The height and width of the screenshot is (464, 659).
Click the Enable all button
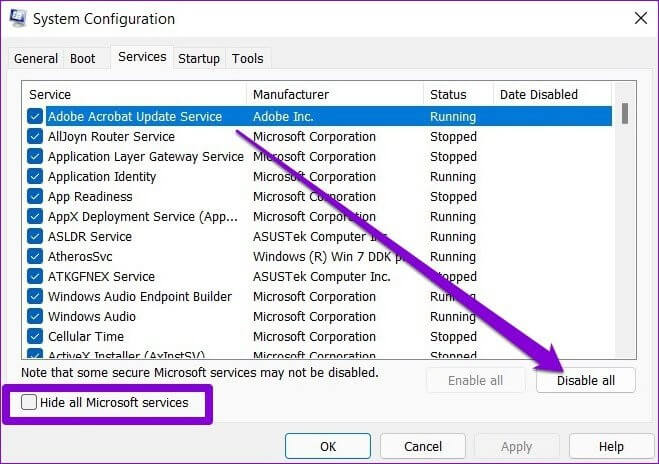point(475,380)
